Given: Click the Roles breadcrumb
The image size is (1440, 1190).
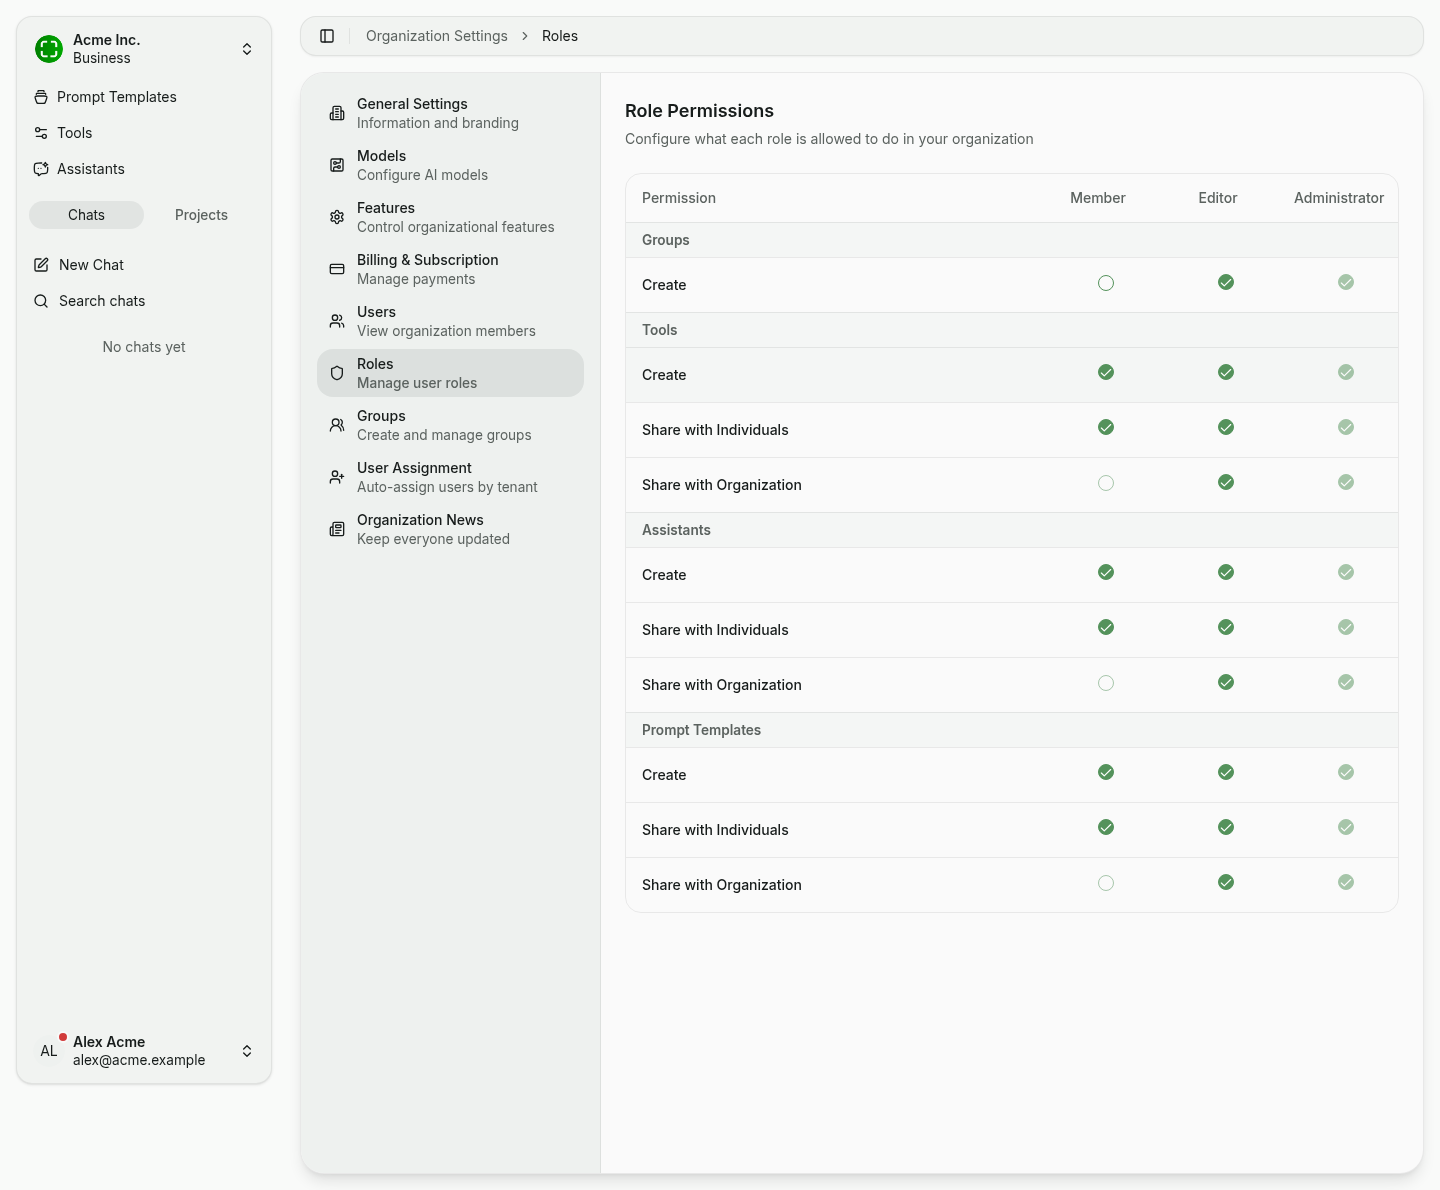Looking at the screenshot, I should (560, 36).
